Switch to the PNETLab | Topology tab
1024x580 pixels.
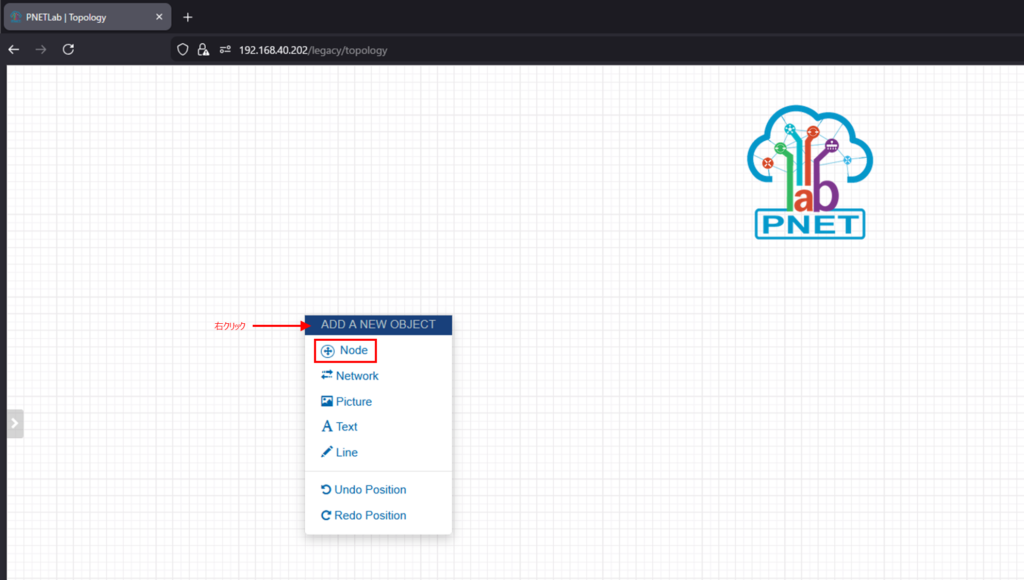80,17
